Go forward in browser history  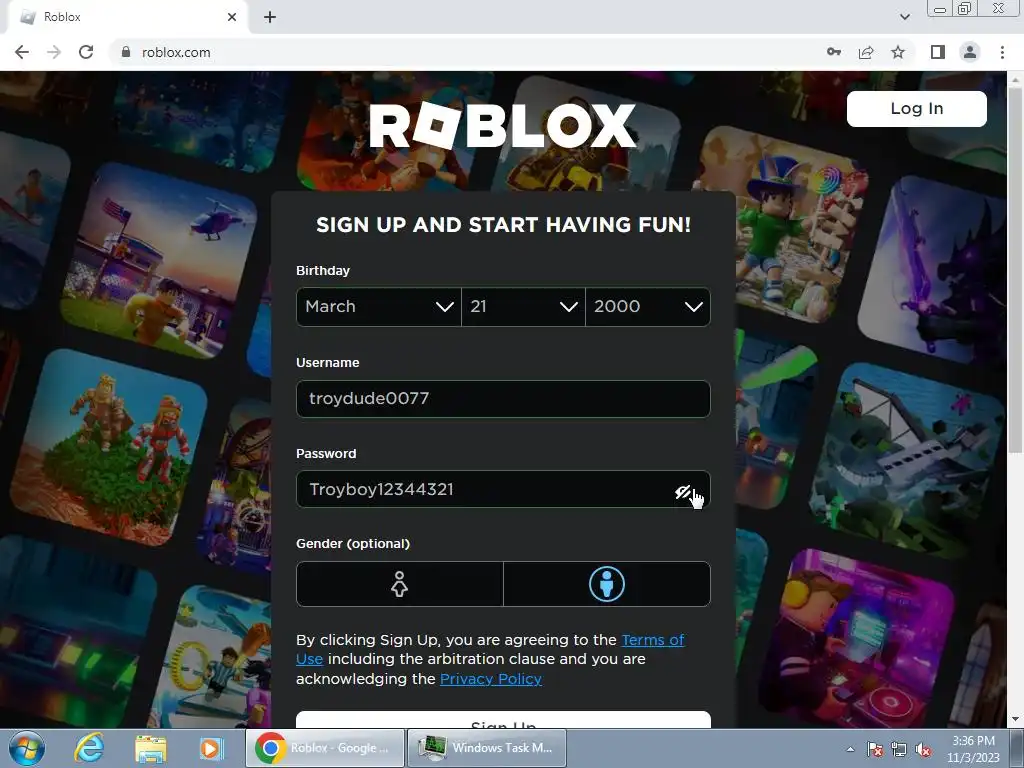(54, 52)
